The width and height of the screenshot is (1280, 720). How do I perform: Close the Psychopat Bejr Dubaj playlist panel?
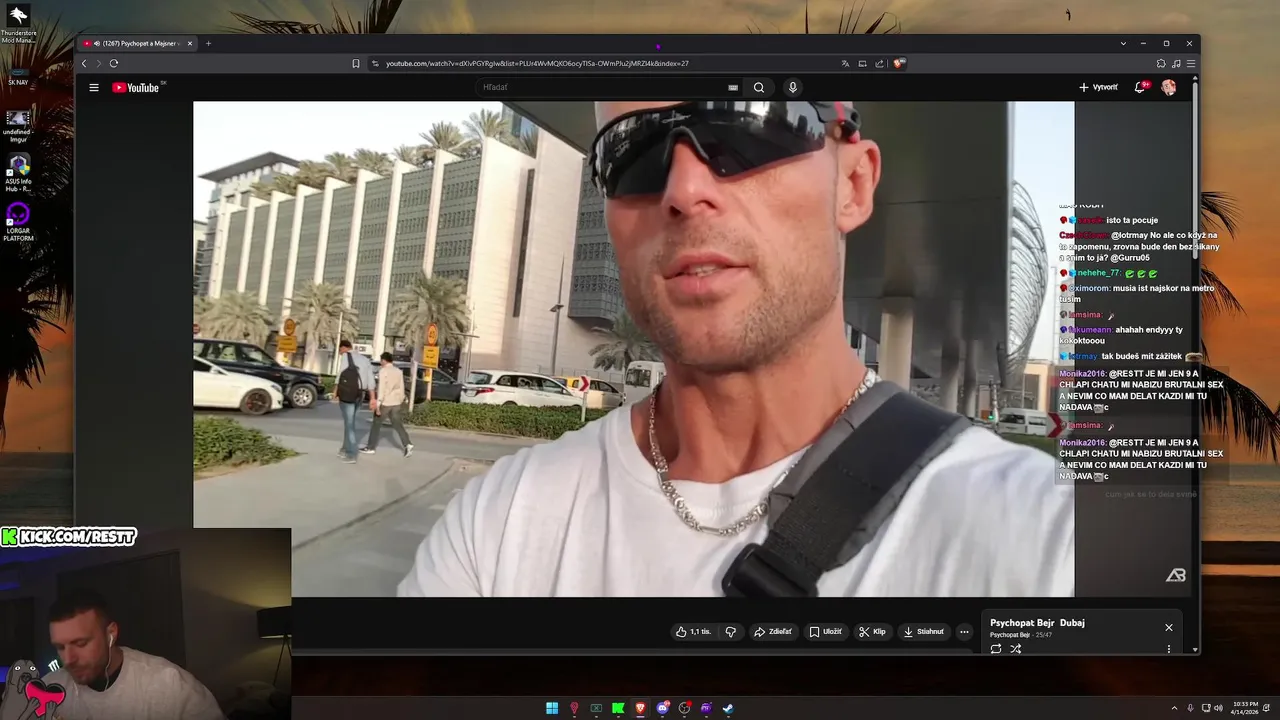(x=1169, y=628)
